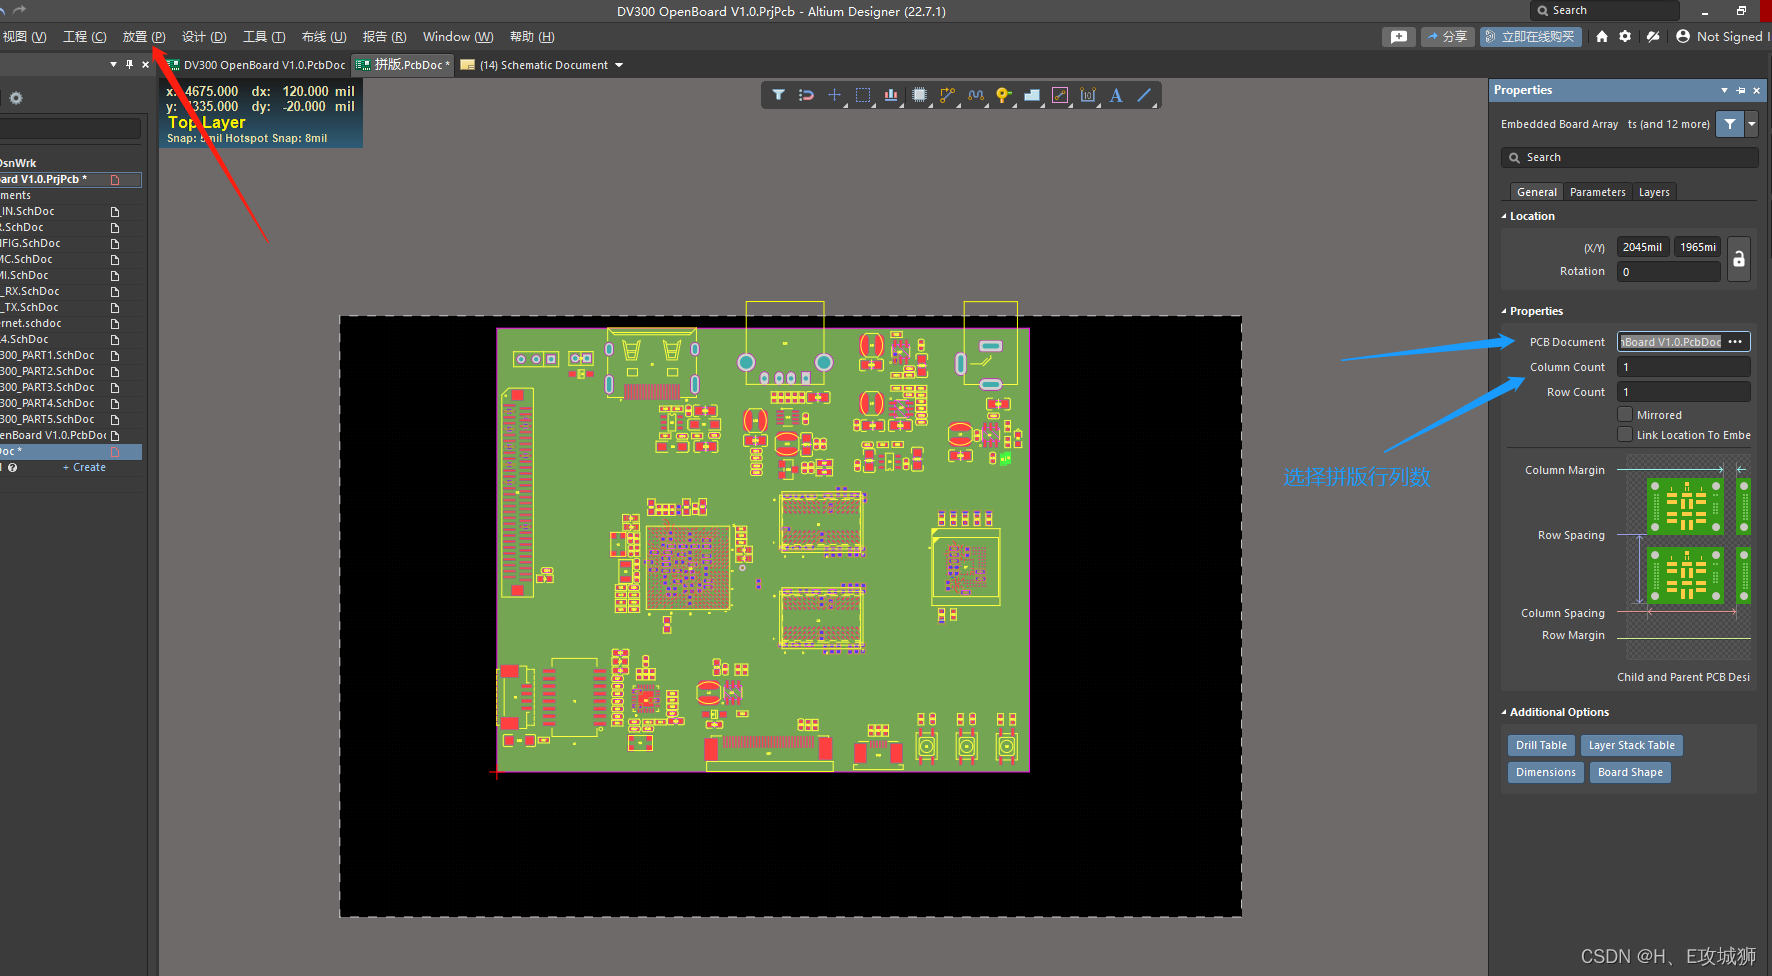The height and width of the screenshot is (976, 1772).
Task: Click the Create link in Projects panel
Action: click(x=85, y=467)
